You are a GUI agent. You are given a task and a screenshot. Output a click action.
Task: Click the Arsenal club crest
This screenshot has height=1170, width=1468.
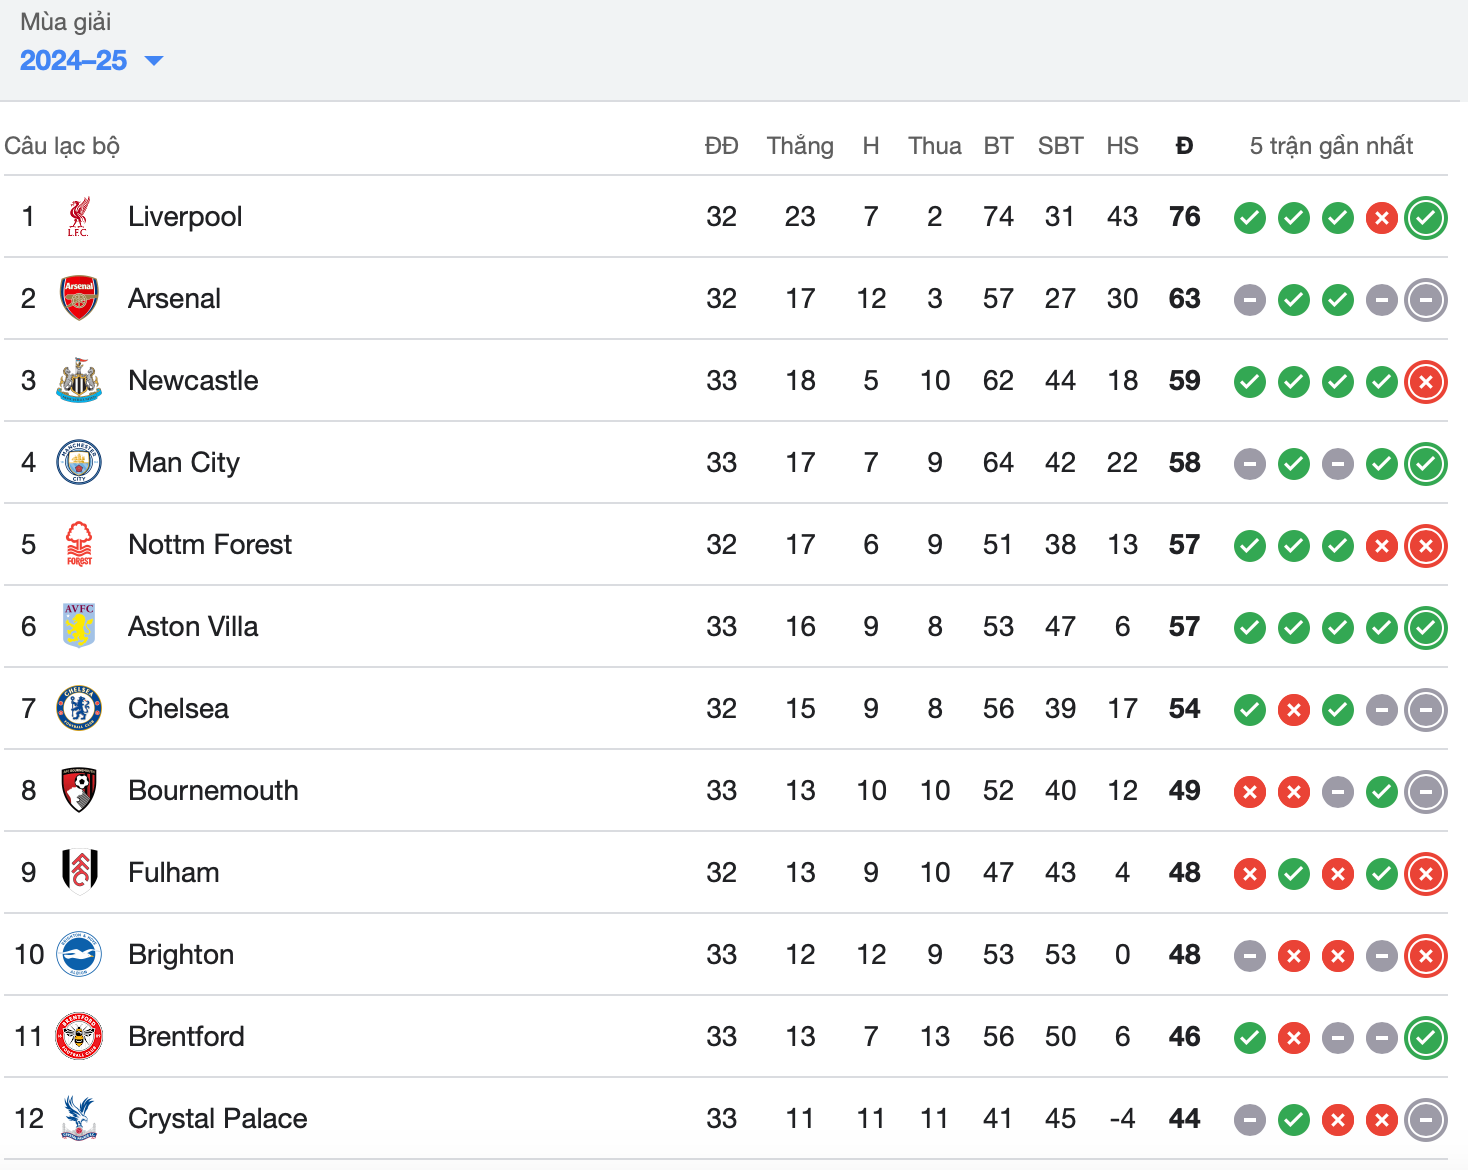click(x=79, y=299)
